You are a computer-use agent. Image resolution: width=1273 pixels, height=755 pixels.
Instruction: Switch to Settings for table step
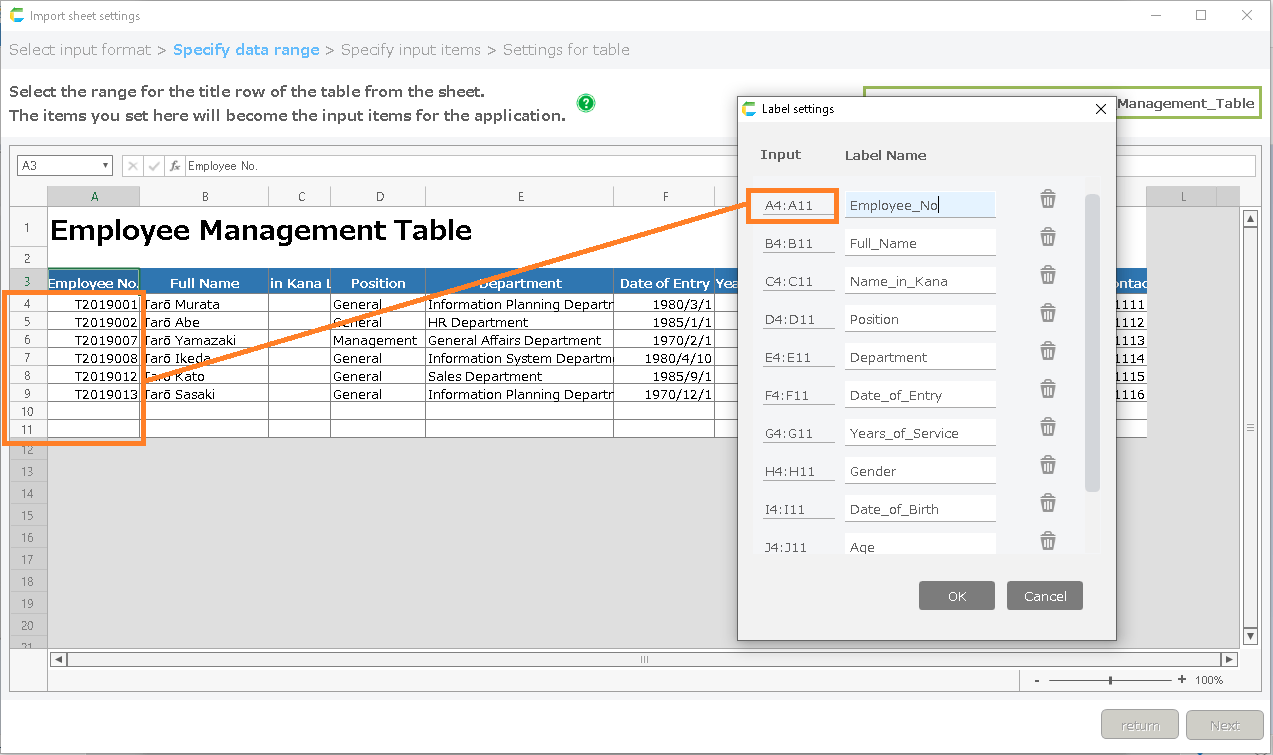tap(566, 50)
